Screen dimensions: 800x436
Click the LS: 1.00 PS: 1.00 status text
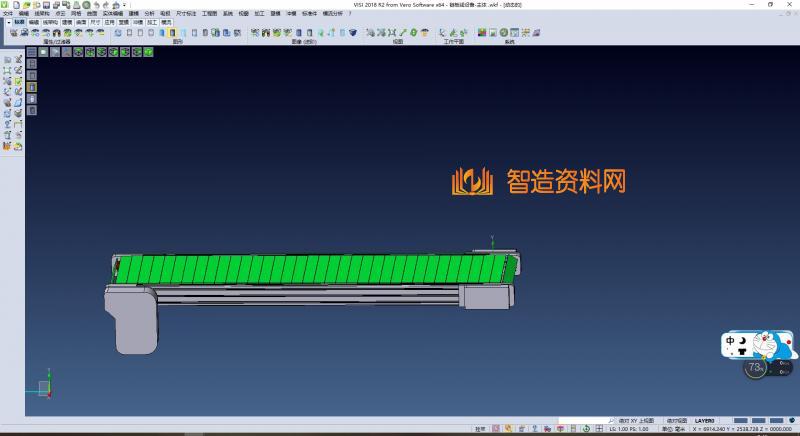(629, 429)
